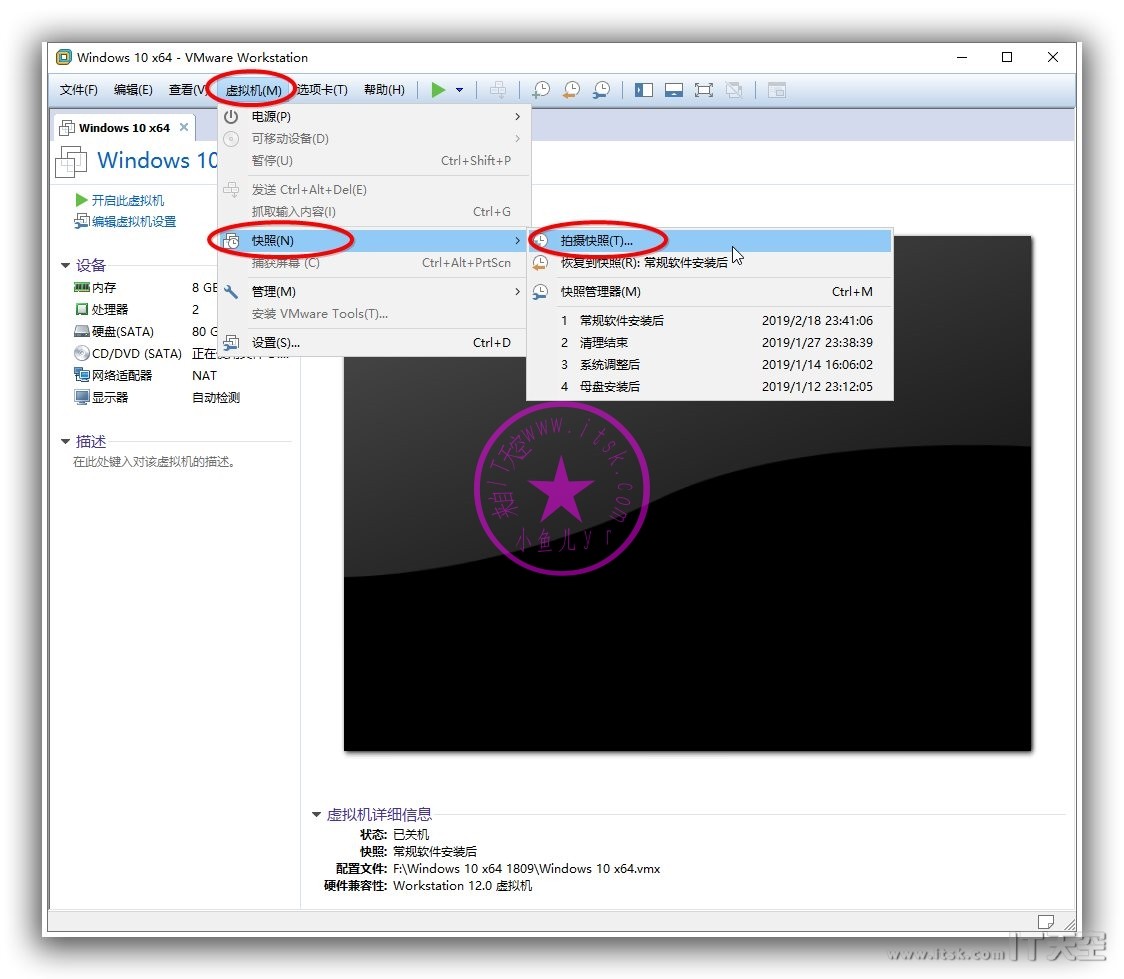Click the status bar message icon
This screenshot has height=979, width=1124.
click(x=1046, y=922)
